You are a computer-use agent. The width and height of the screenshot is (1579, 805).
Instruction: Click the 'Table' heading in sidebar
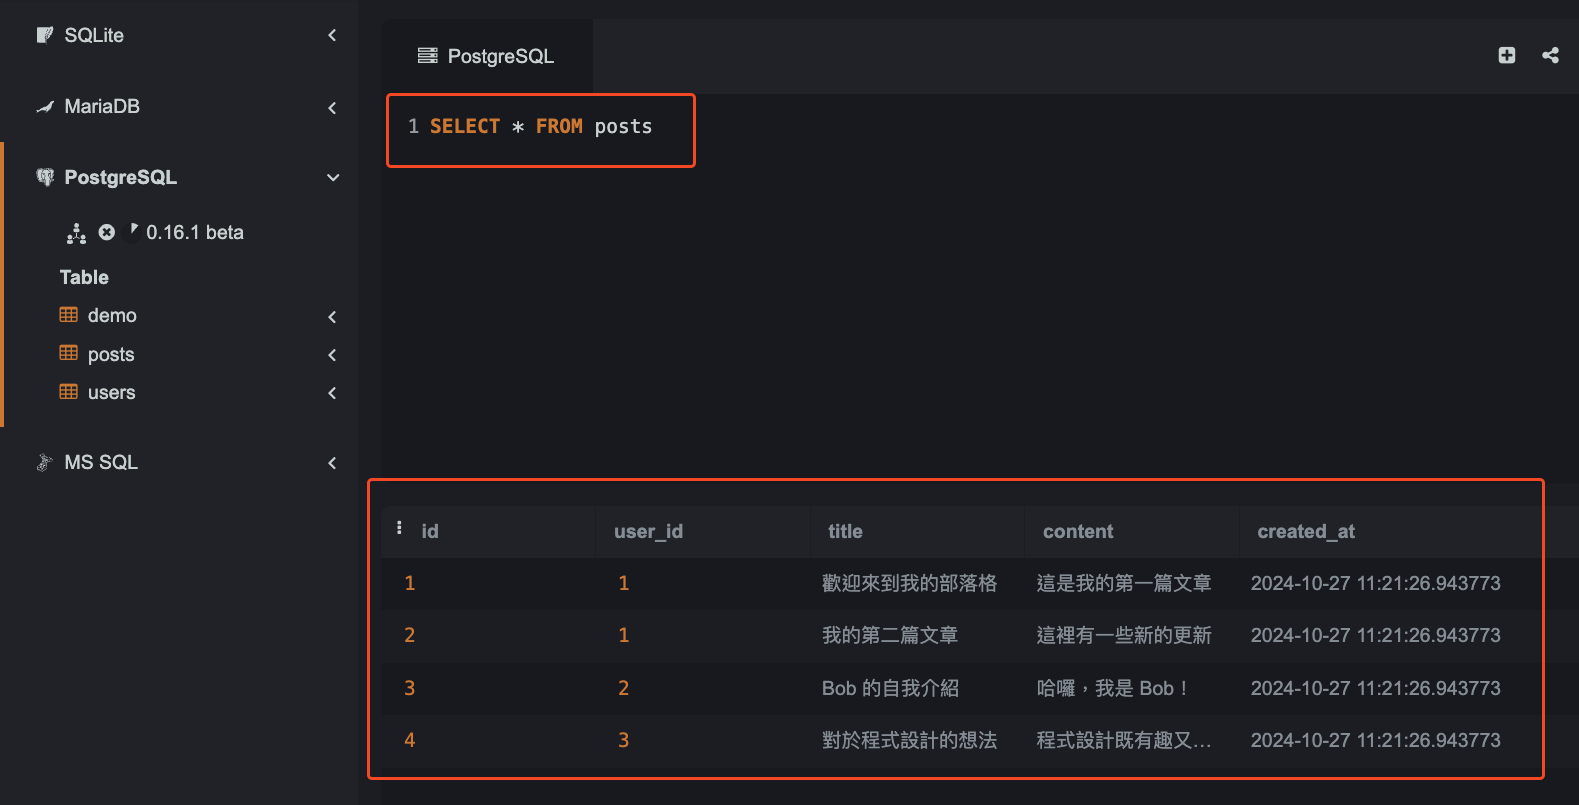click(84, 277)
